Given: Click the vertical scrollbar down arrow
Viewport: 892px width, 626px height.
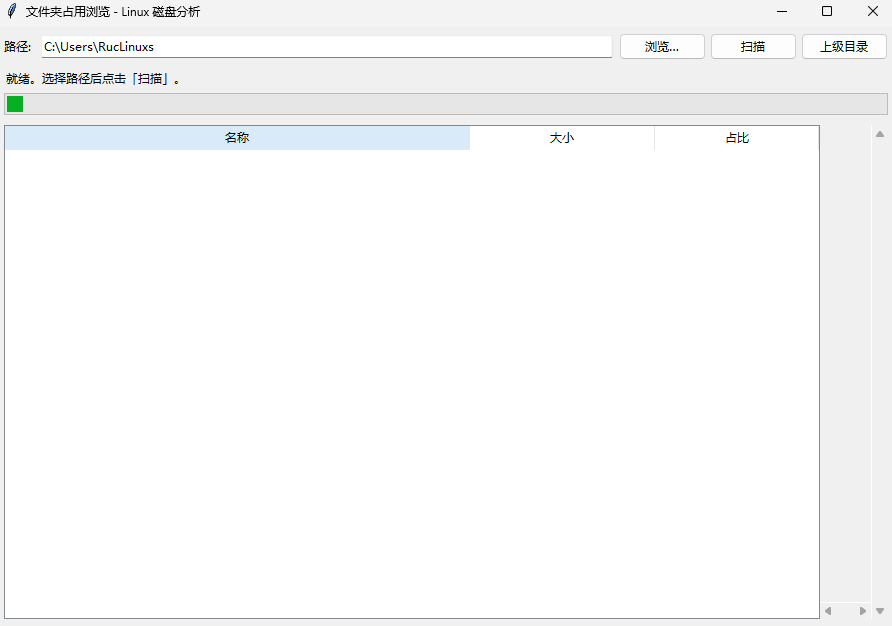Looking at the screenshot, I should coord(880,610).
